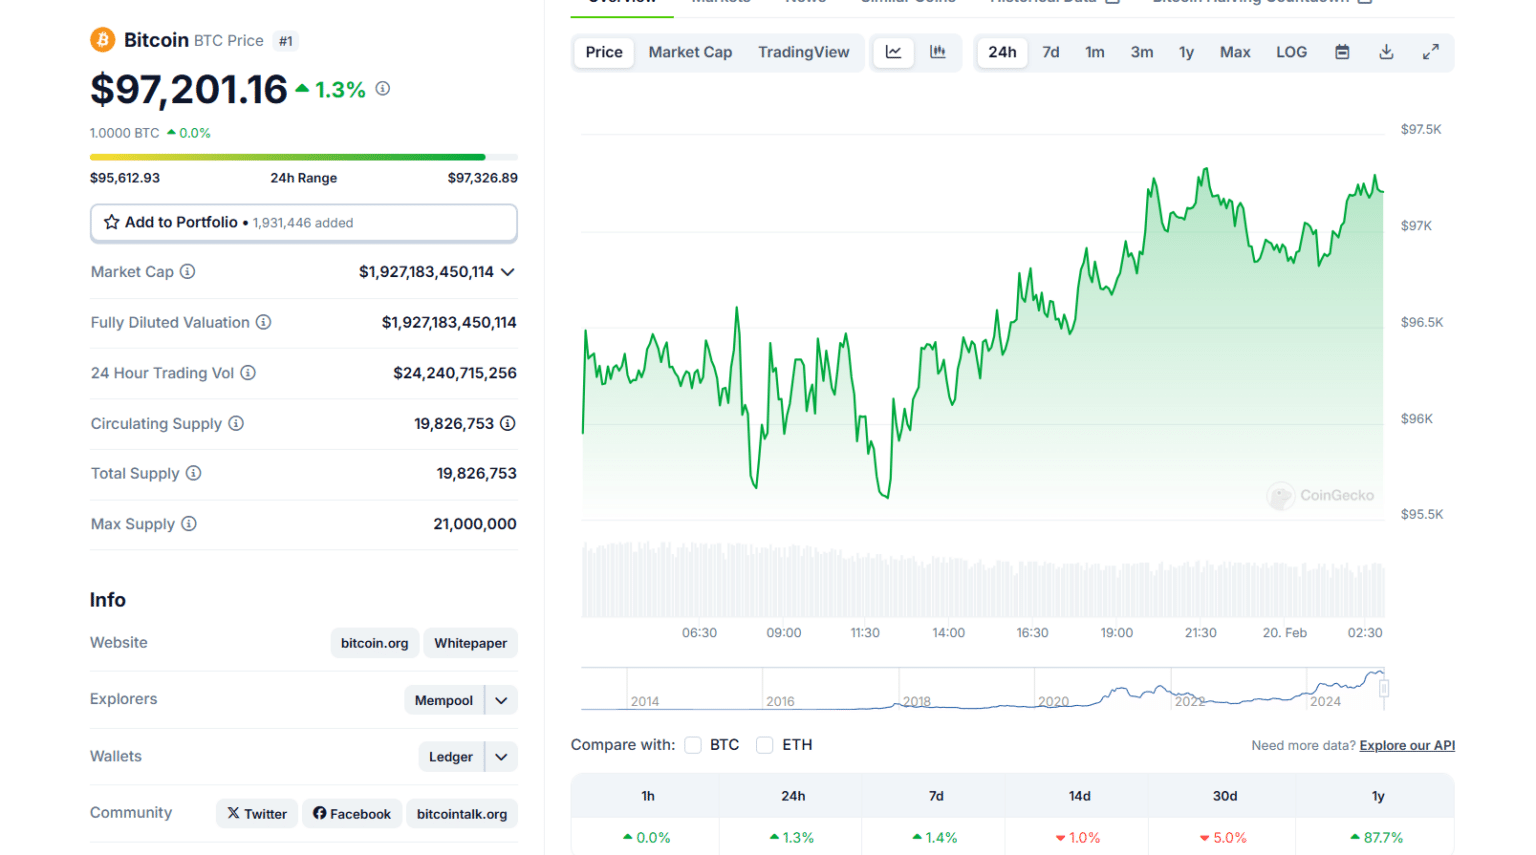Select the Price chart tab
Viewport: 1536px width, 855px height.
click(x=604, y=52)
